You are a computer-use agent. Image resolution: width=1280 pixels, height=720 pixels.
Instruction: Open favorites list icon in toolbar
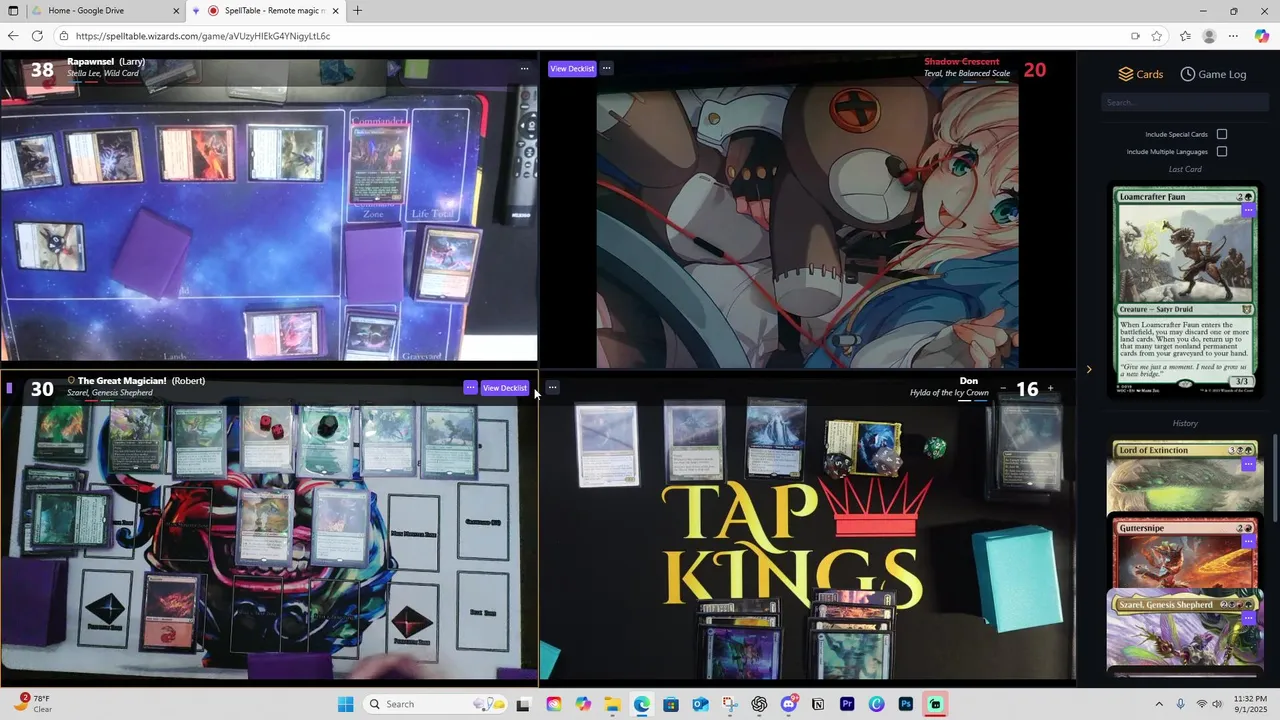tap(1185, 36)
